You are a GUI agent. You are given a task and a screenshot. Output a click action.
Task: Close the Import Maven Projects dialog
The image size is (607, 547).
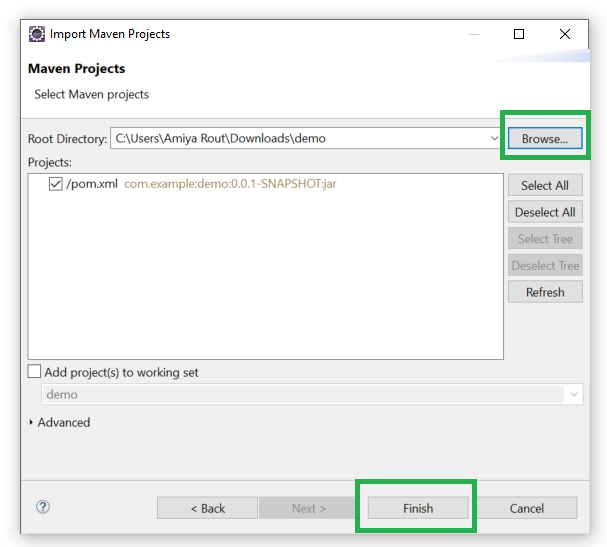pos(565,34)
